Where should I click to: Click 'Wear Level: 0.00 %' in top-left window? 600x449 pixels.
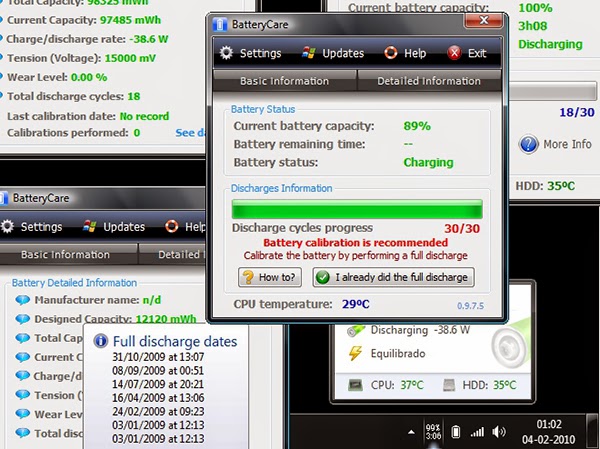(57, 77)
